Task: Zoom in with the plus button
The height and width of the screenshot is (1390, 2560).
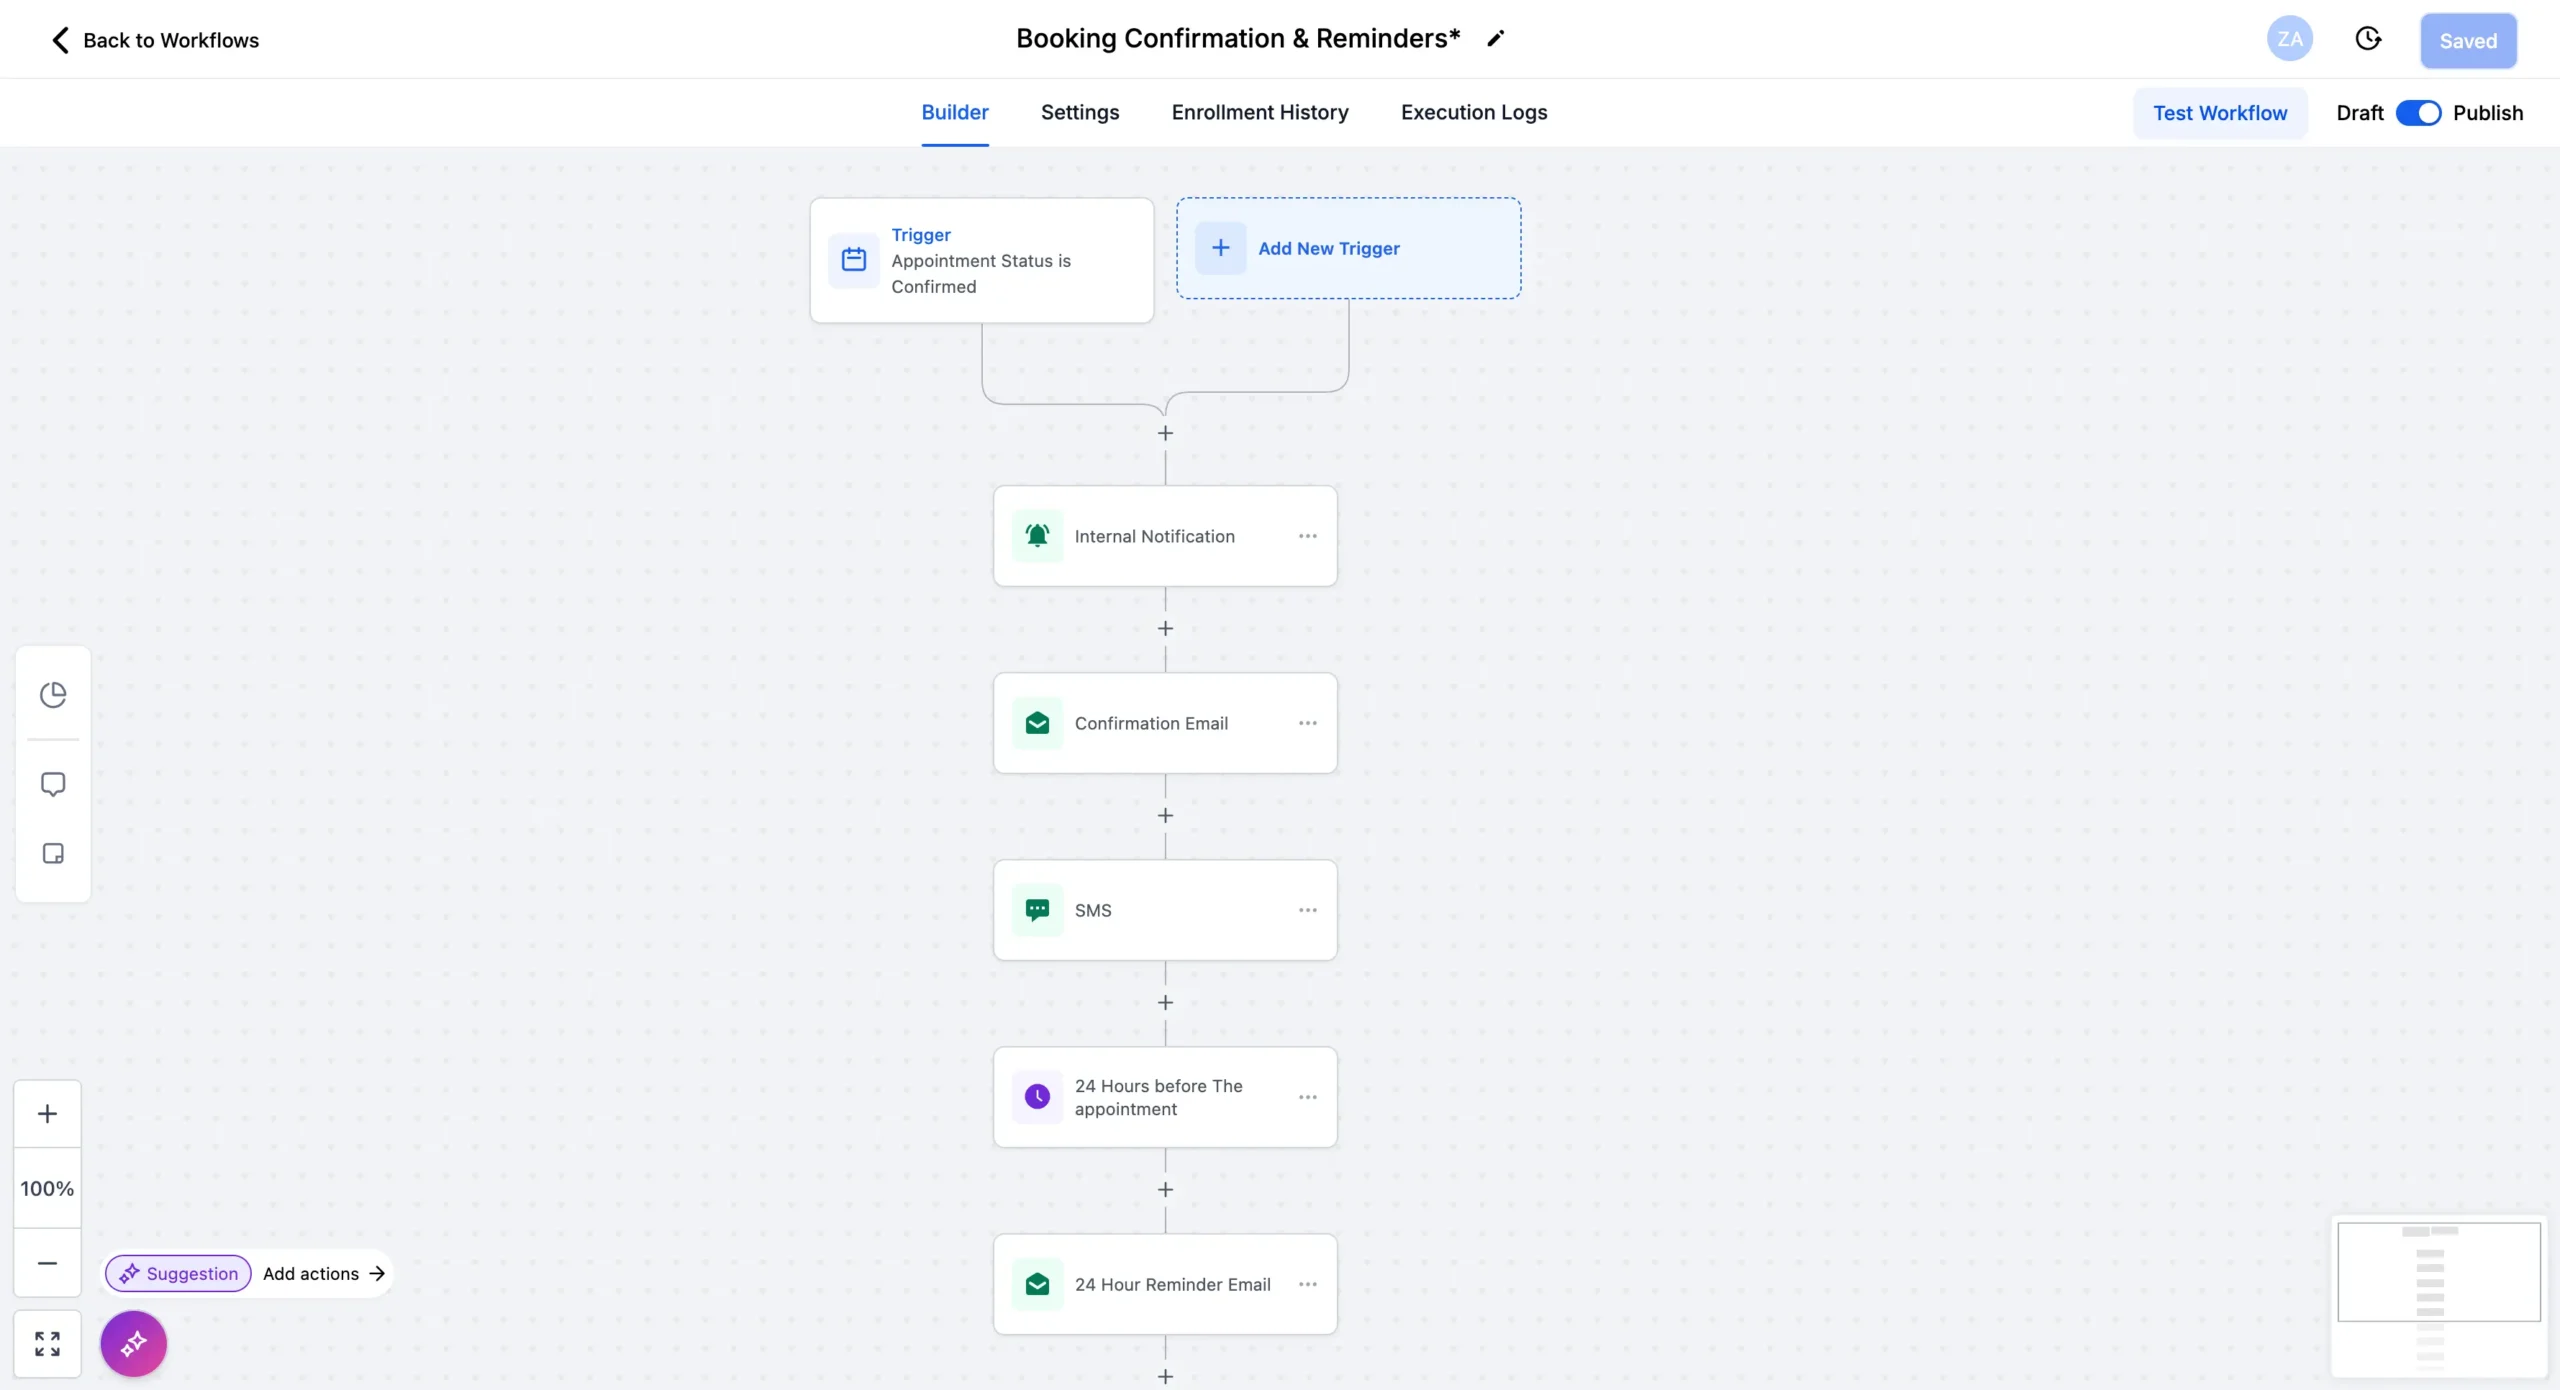Action: pos(47,1113)
